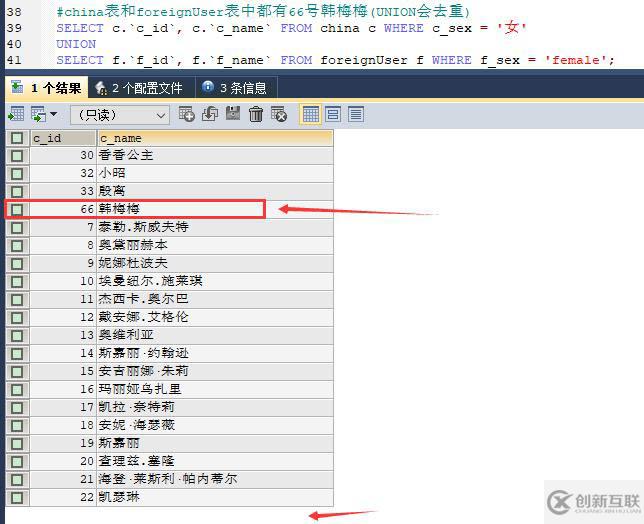This screenshot has width=644, height=524.
Task: Select the cell '小昭'
Action: (x=215, y=173)
